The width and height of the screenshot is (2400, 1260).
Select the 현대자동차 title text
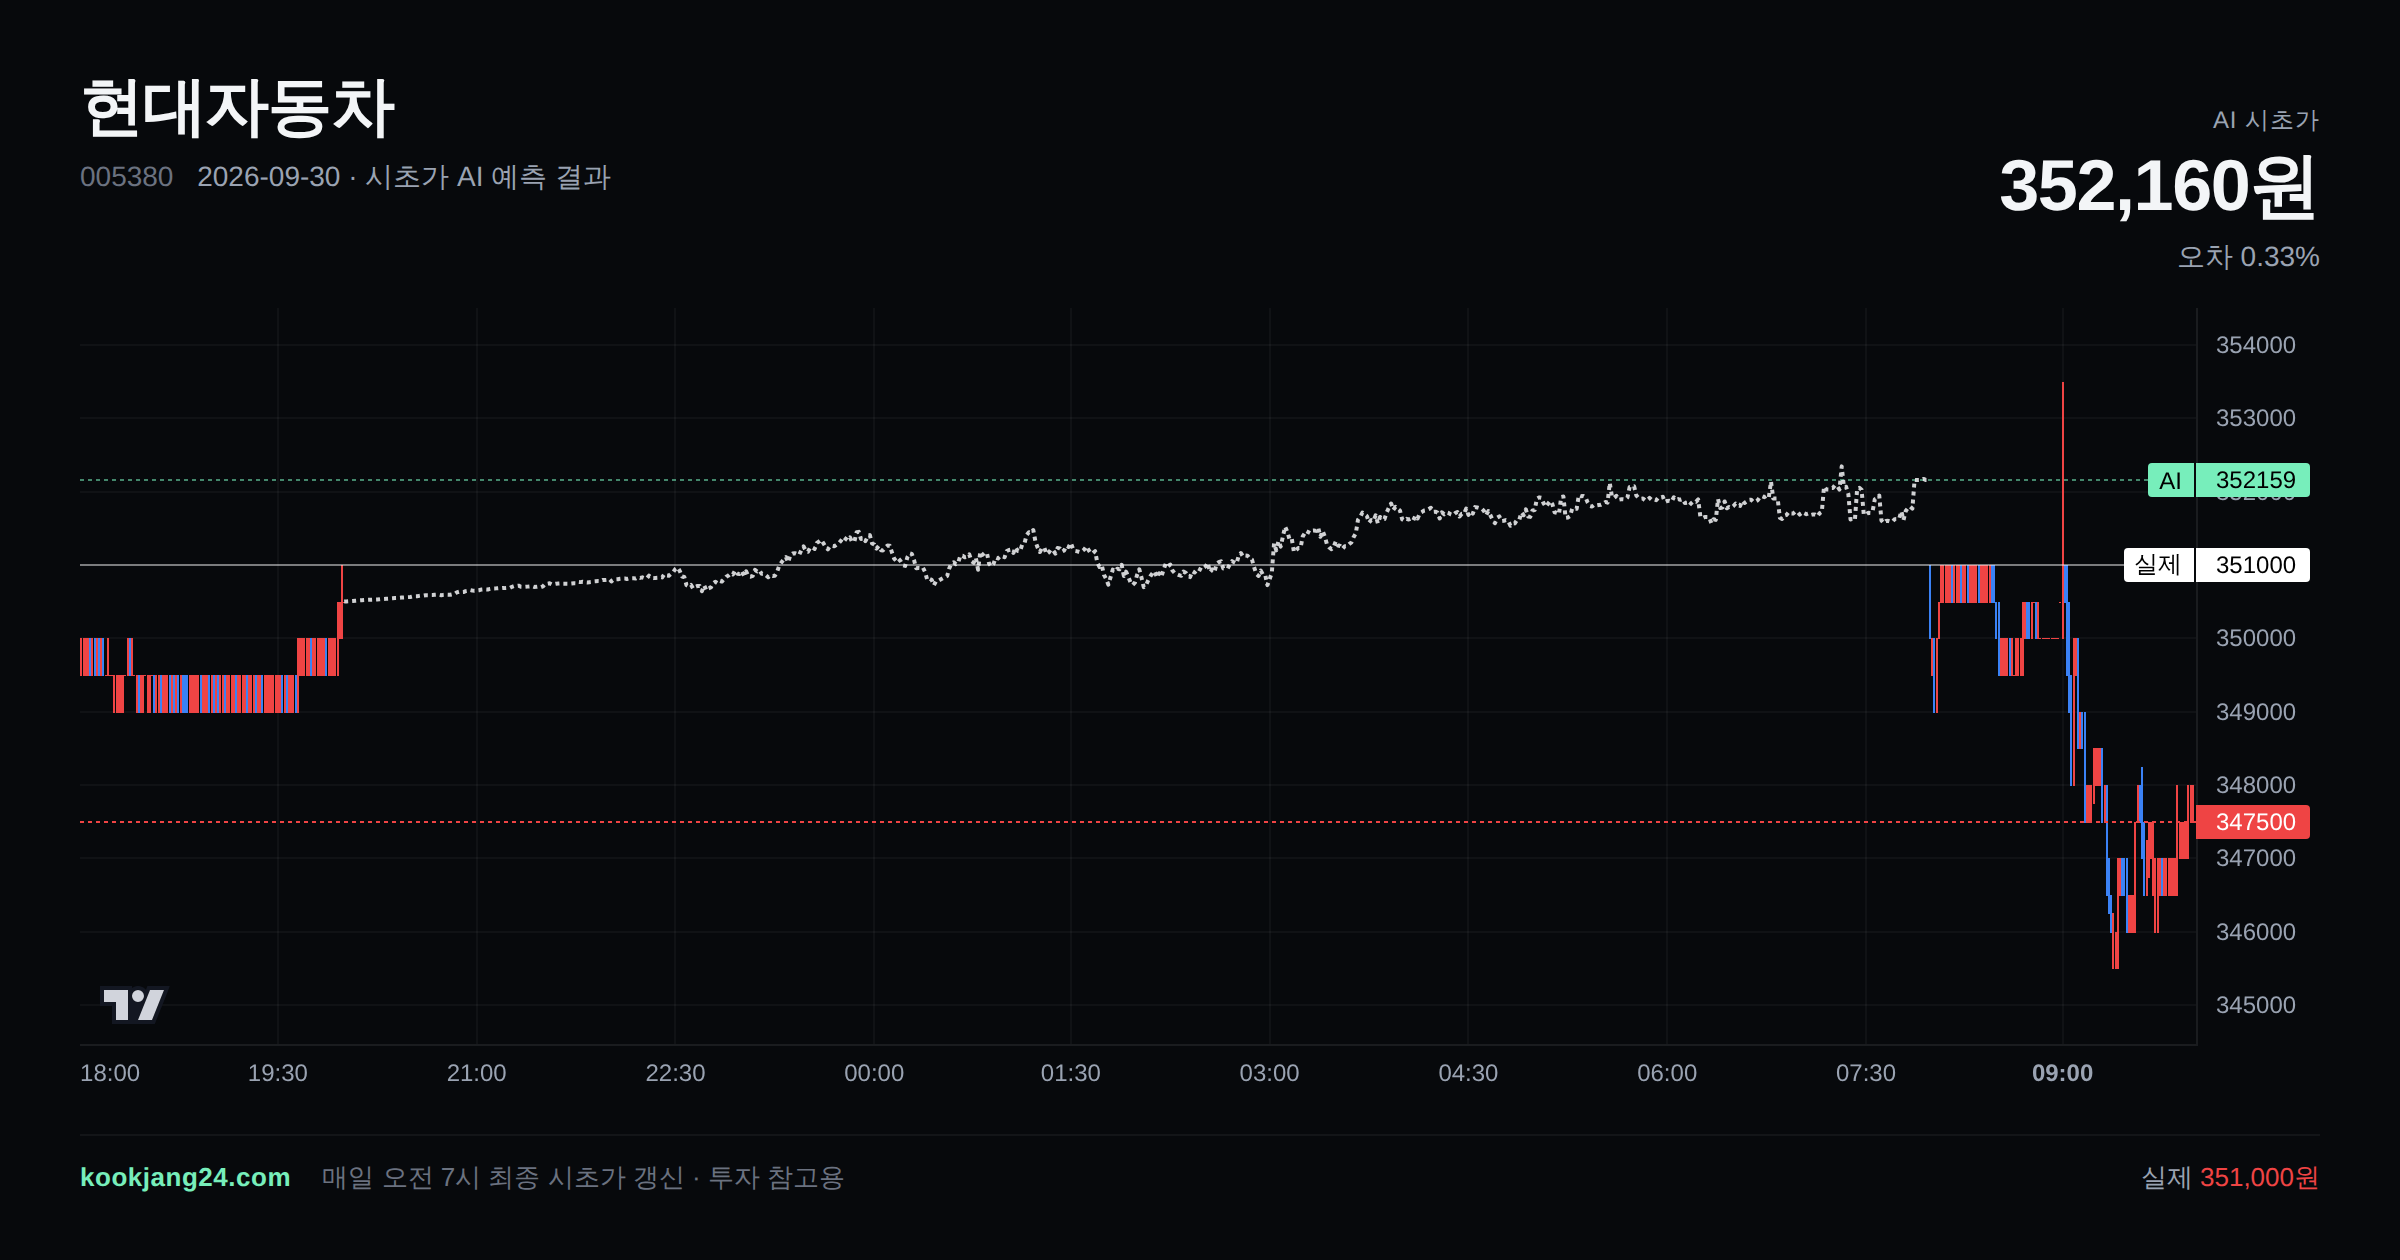(x=238, y=108)
